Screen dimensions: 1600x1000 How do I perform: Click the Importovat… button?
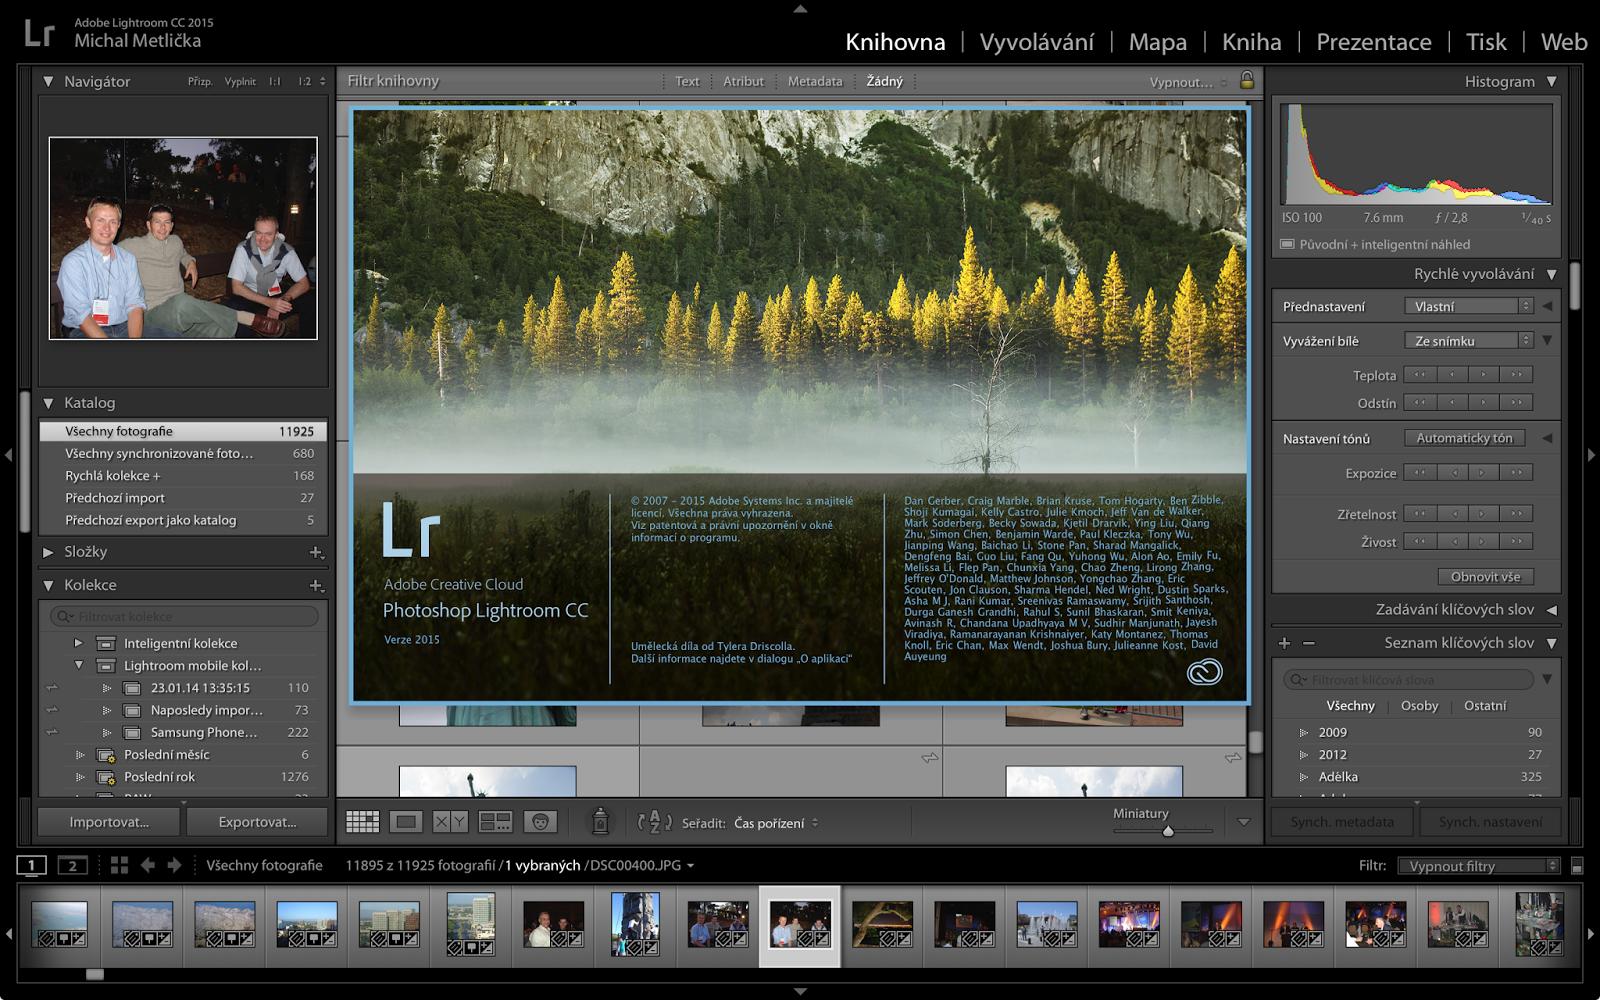coord(109,822)
